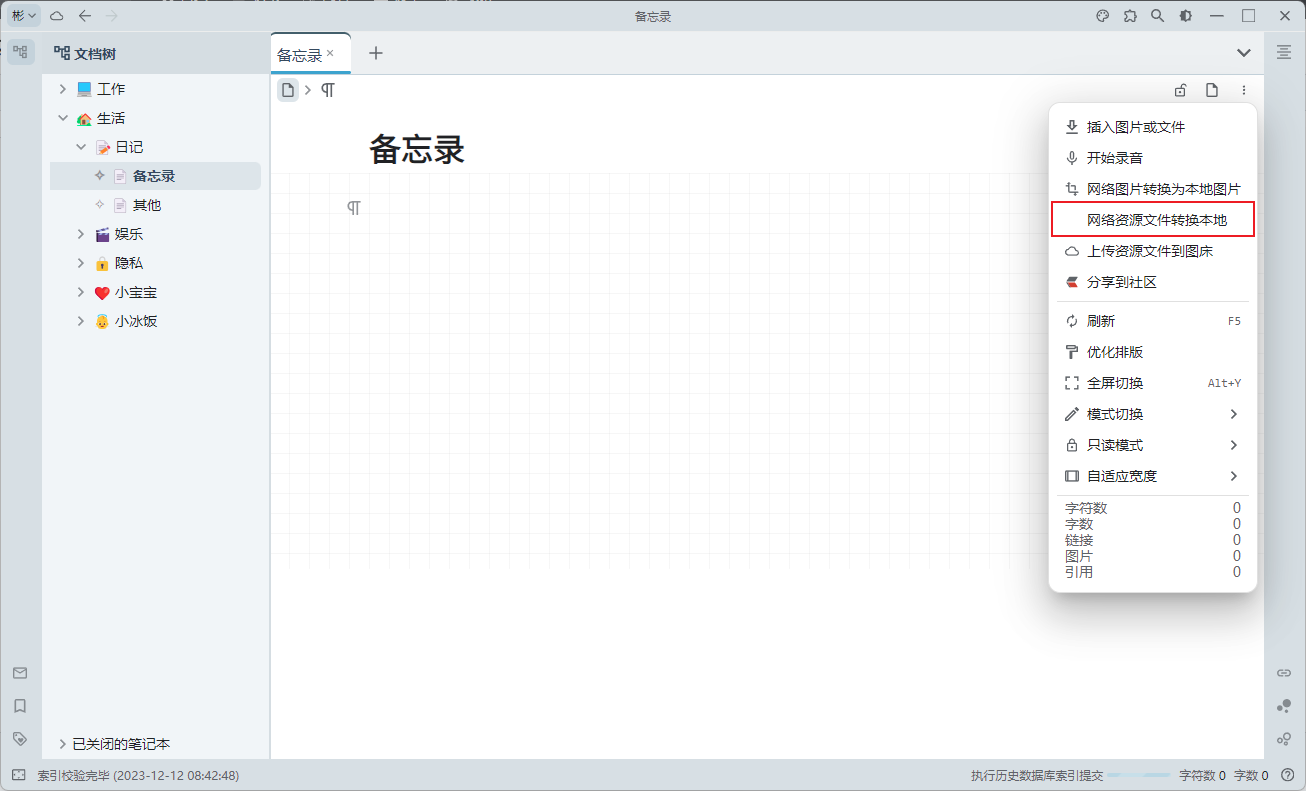The width and height of the screenshot is (1306, 791).
Task: Choose 开始录音 from the menu
Action: pyautogui.click(x=1153, y=158)
